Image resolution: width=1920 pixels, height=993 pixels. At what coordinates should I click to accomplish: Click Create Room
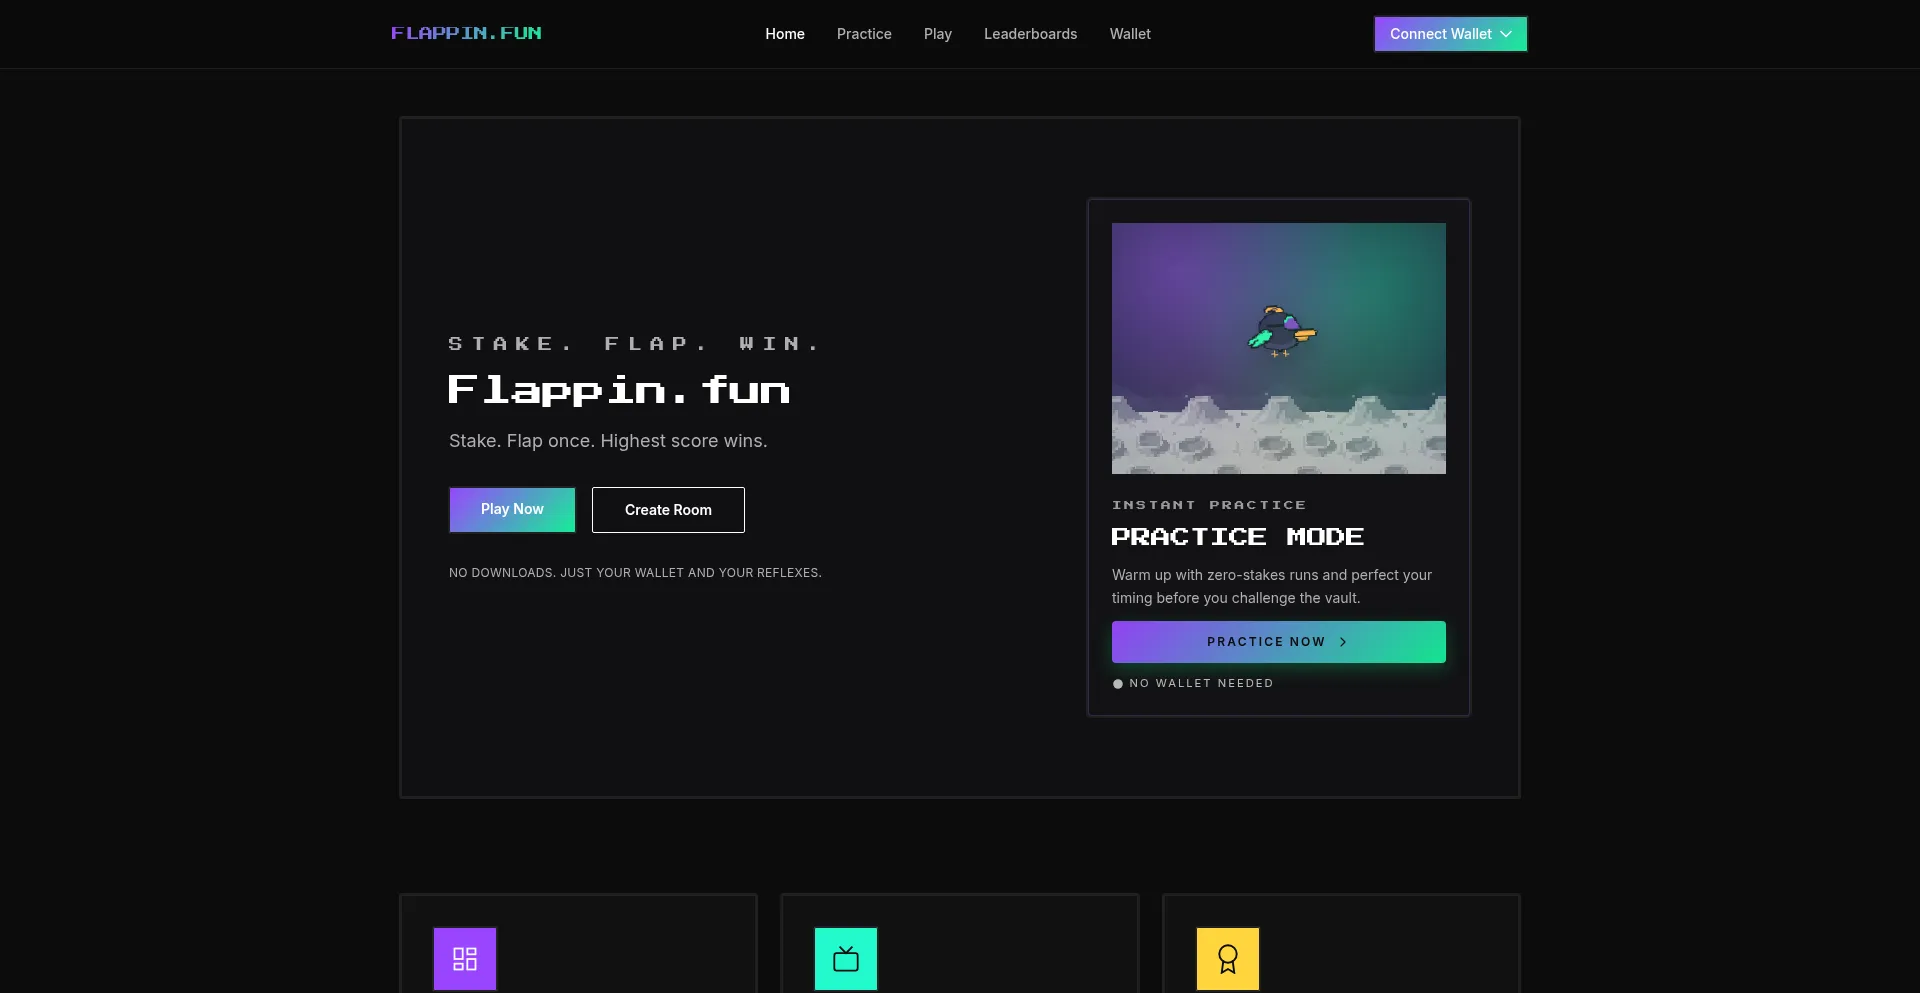click(x=667, y=510)
